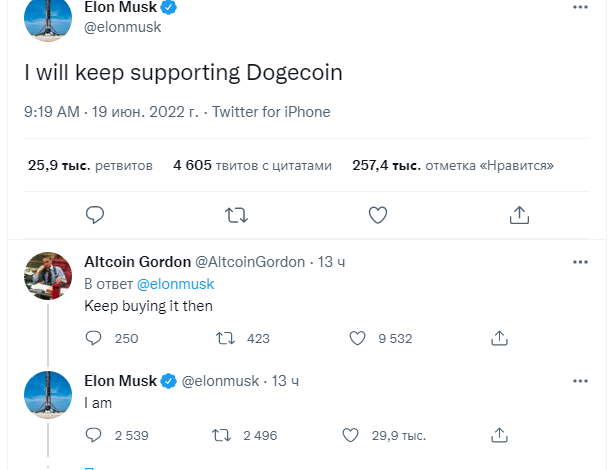Retweet Altcoin Gordon's reply
Viewport: 615px width, 470px height.
click(226, 339)
